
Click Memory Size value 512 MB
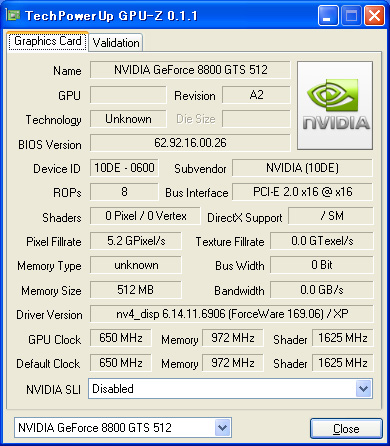pyautogui.click(x=136, y=290)
